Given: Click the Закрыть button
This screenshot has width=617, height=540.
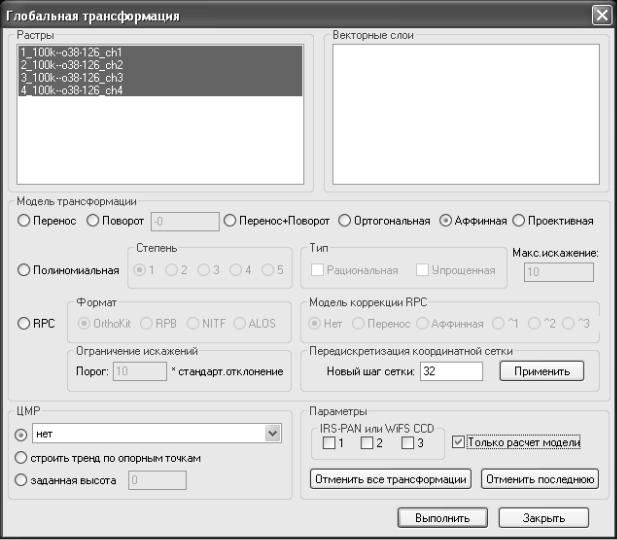Looking at the screenshot, I should (544, 518).
